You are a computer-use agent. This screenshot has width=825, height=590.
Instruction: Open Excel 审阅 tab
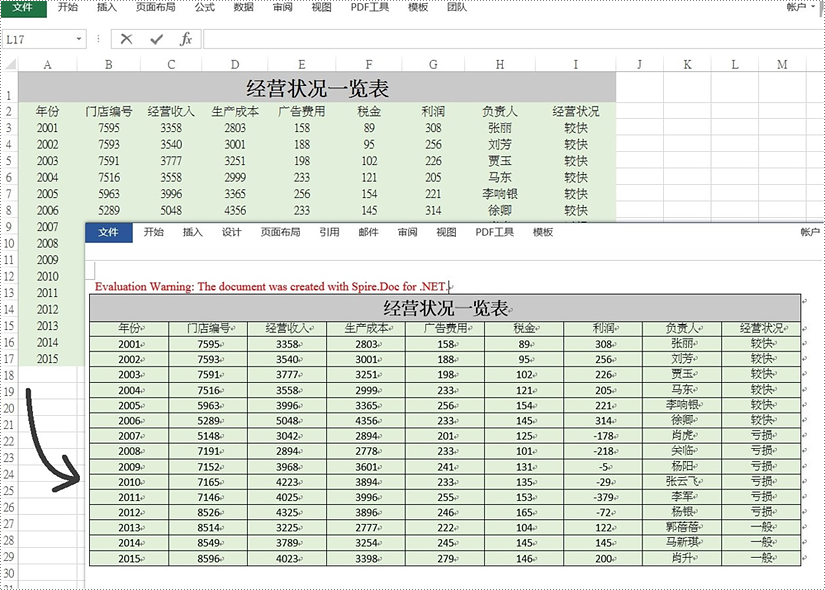(283, 7)
